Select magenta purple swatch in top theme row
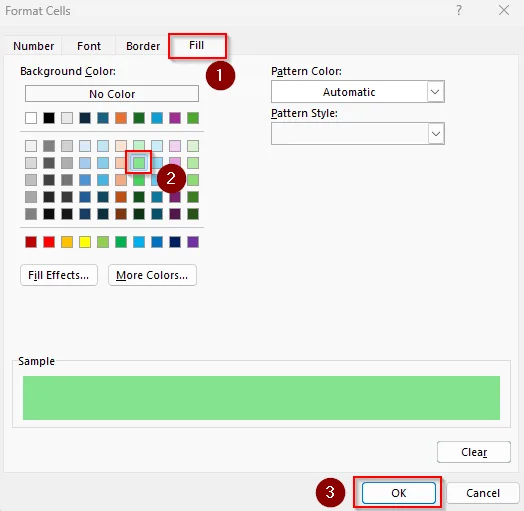 pyautogui.click(x=175, y=118)
